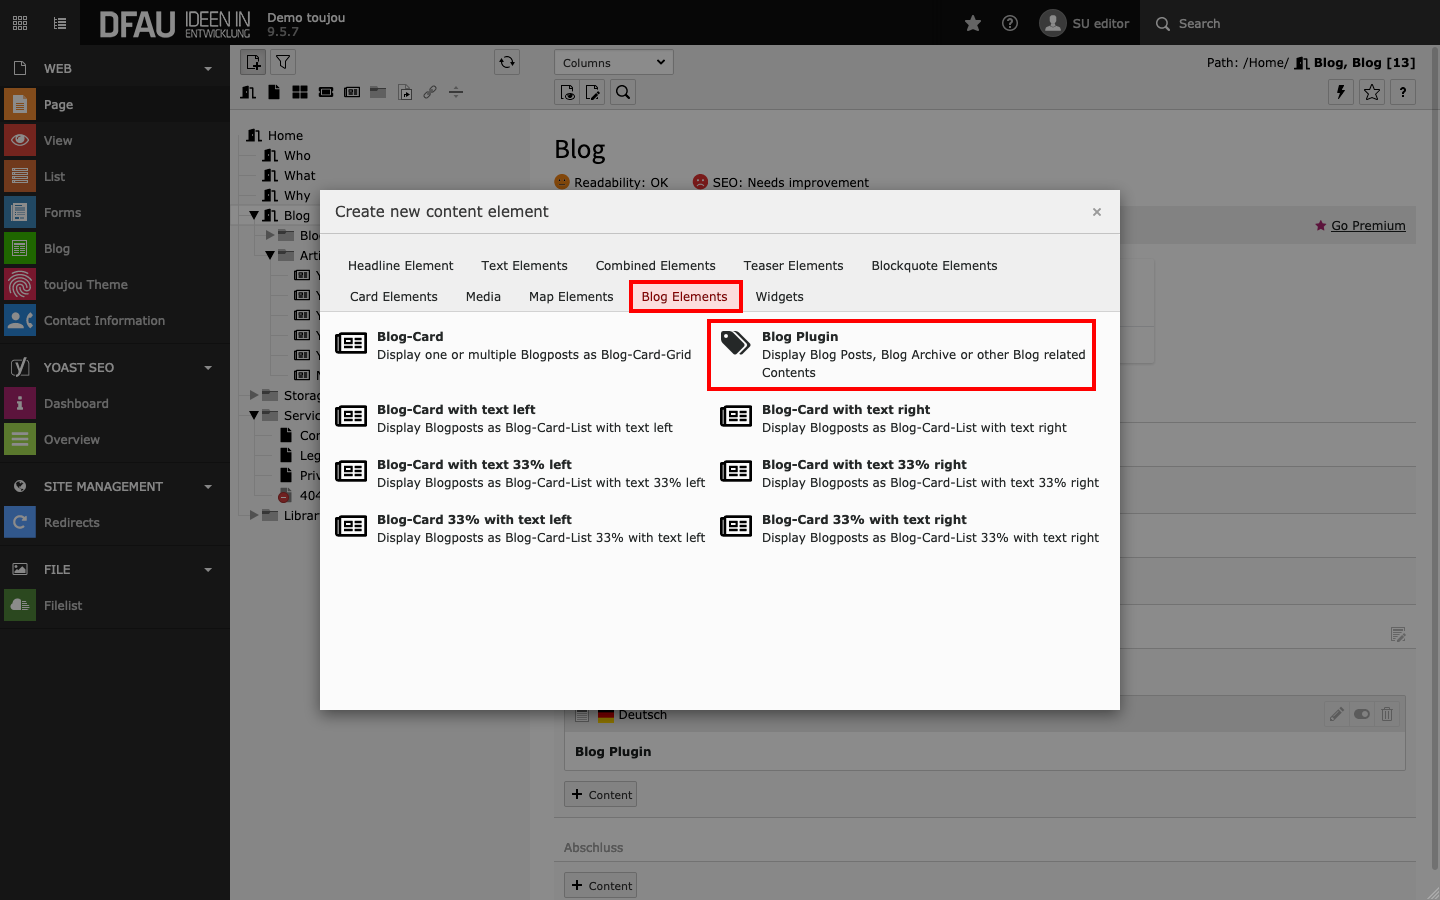The height and width of the screenshot is (900, 1440).
Task: Follow the Go Premium link
Action: 1367,226
